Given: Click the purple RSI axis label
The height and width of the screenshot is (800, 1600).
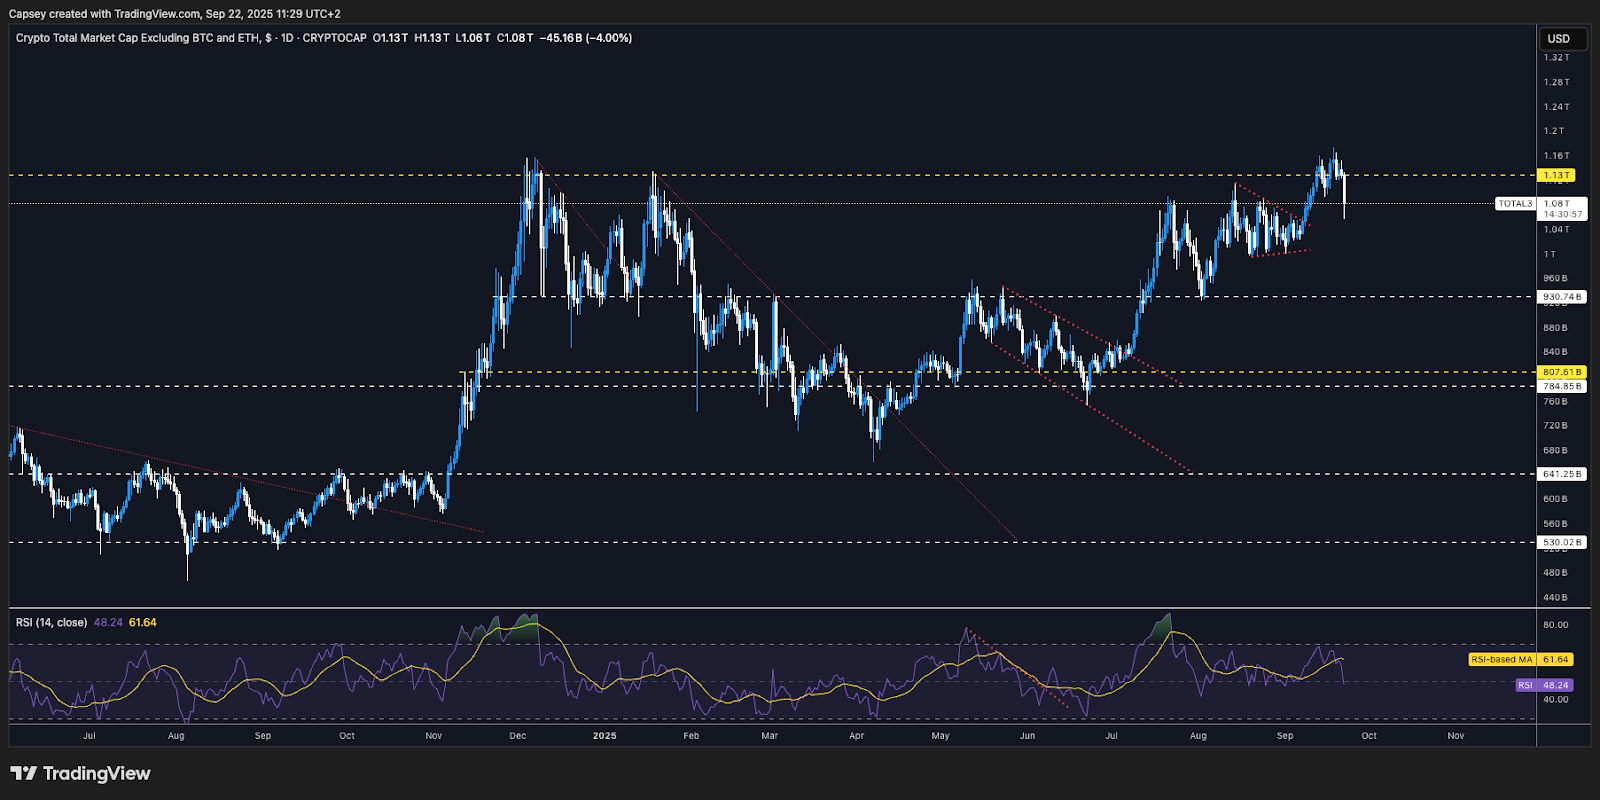Looking at the screenshot, I should [x=1525, y=685].
